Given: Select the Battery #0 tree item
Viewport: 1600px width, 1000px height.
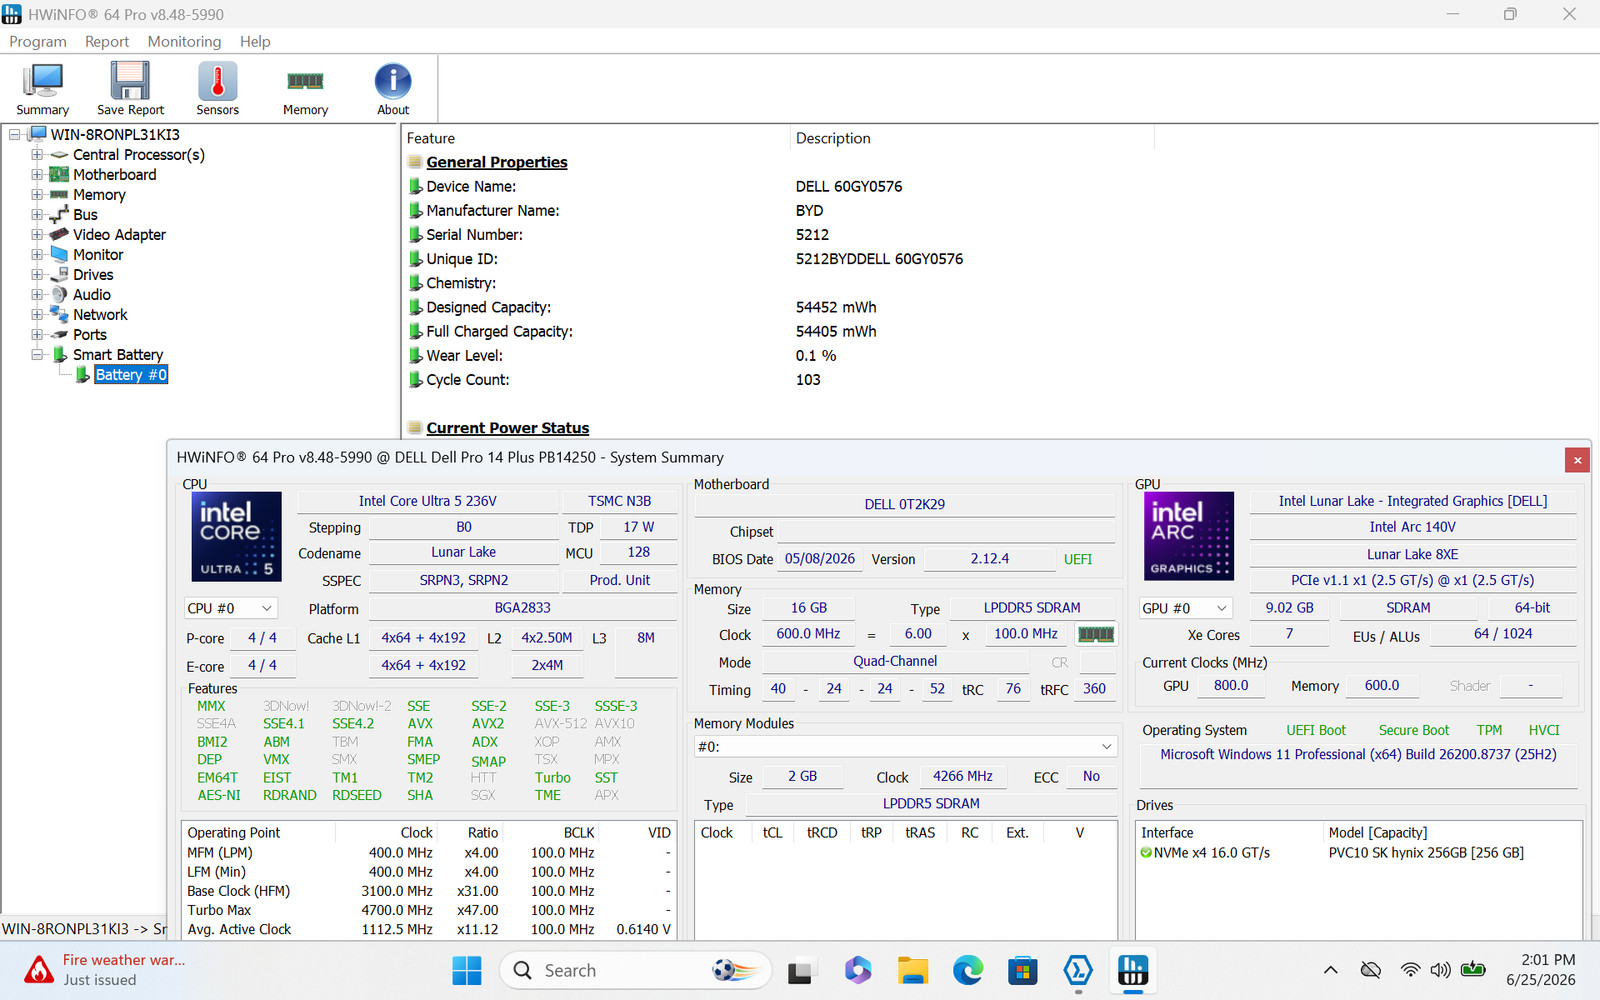Looking at the screenshot, I should point(131,375).
